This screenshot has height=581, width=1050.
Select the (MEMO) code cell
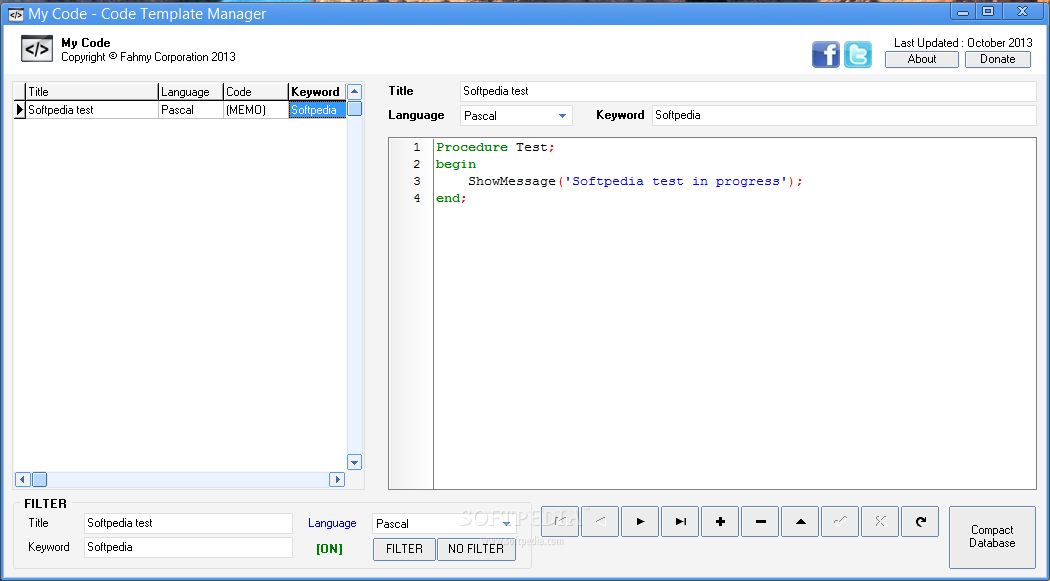click(x=256, y=110)
